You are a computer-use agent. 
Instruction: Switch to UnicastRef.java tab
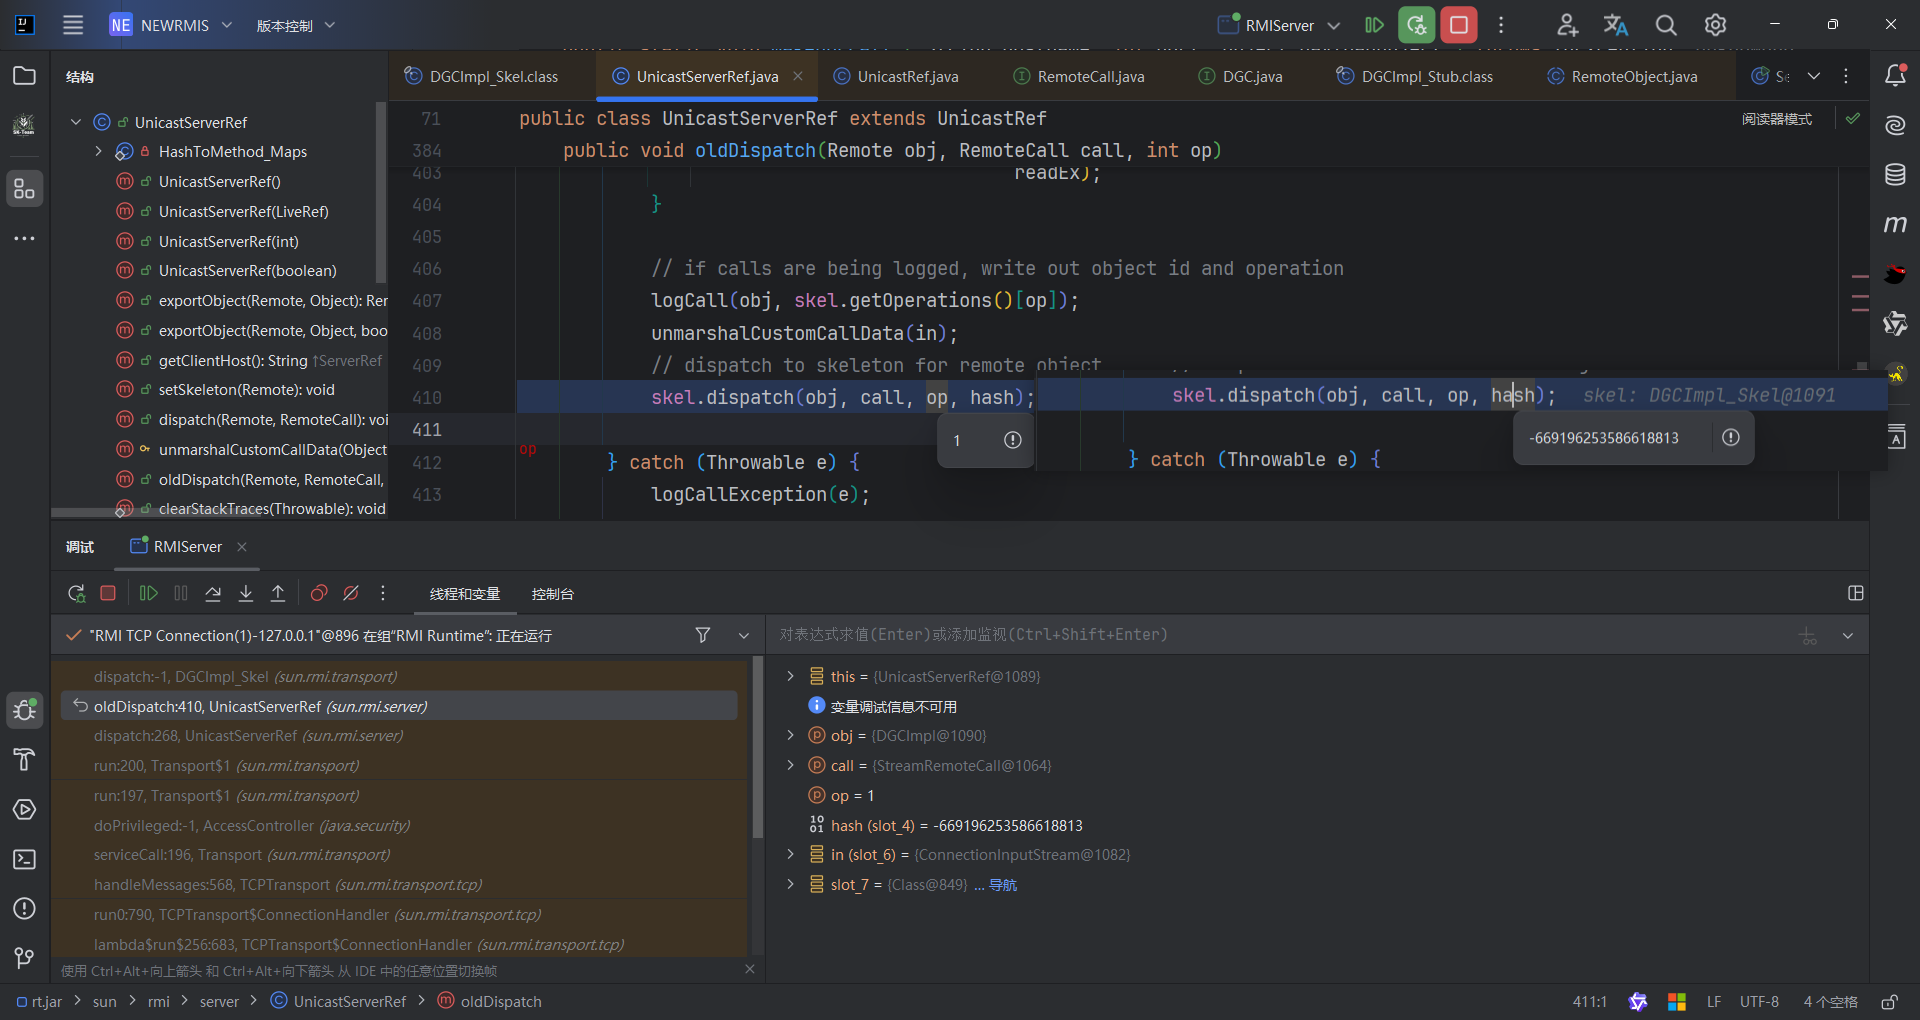(896, 76)
